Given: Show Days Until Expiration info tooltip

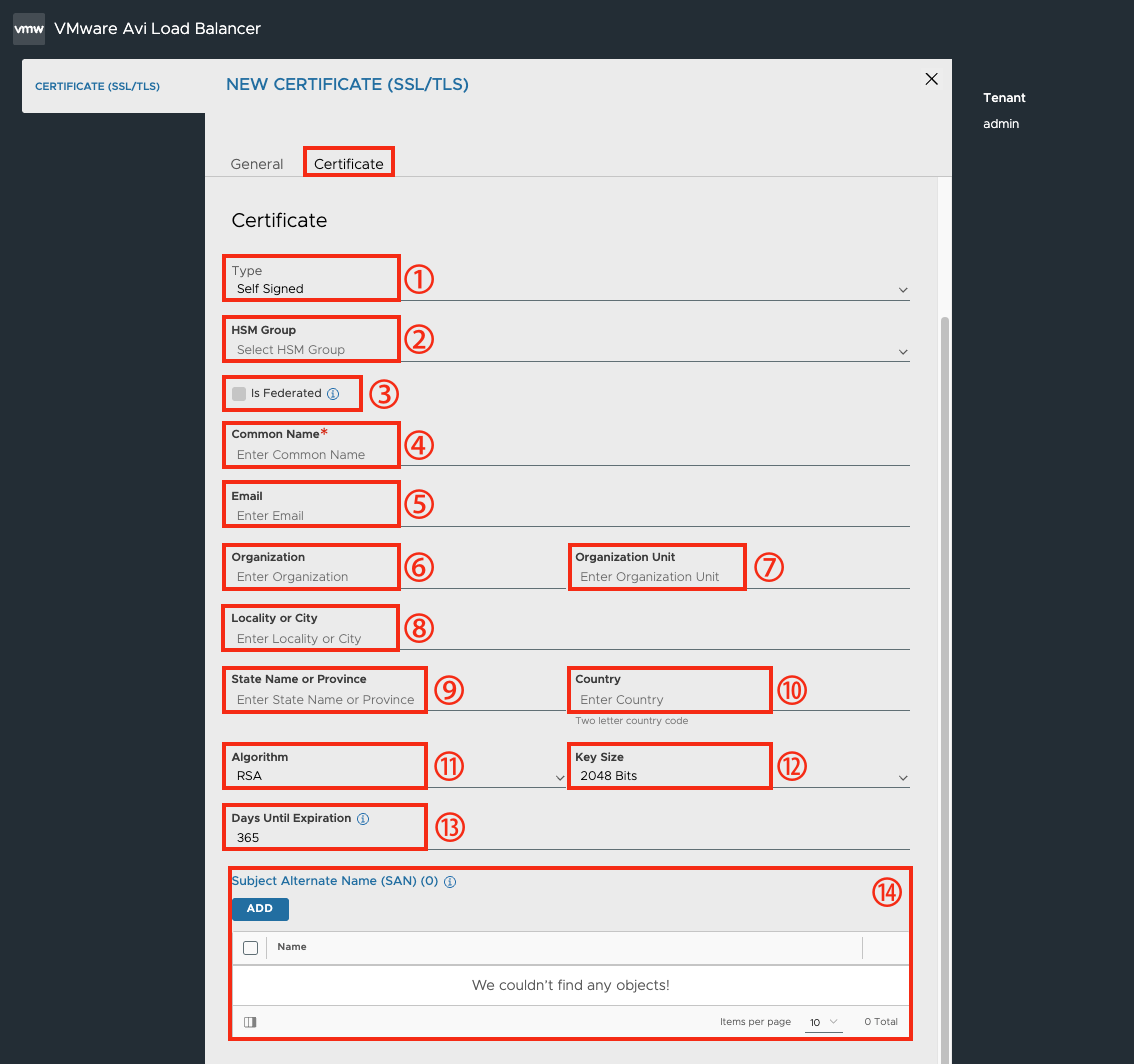Looking at the screenshot, I should pyautogui.click(x=363, y=819).
